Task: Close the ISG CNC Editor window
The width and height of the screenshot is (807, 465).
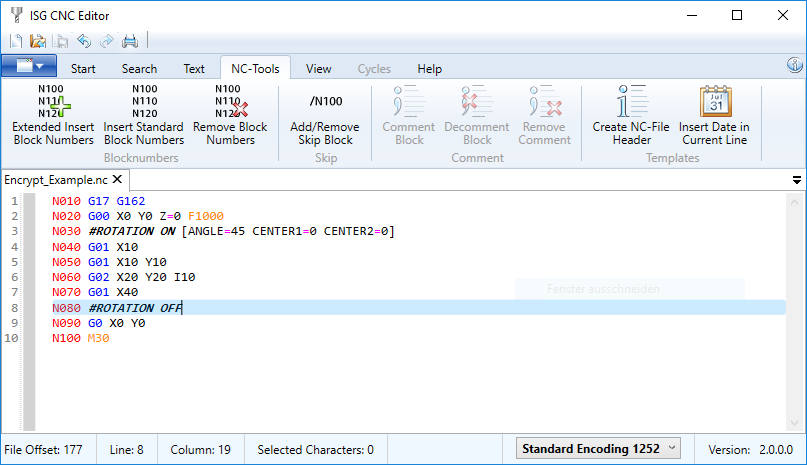Action: coord(782,15)
